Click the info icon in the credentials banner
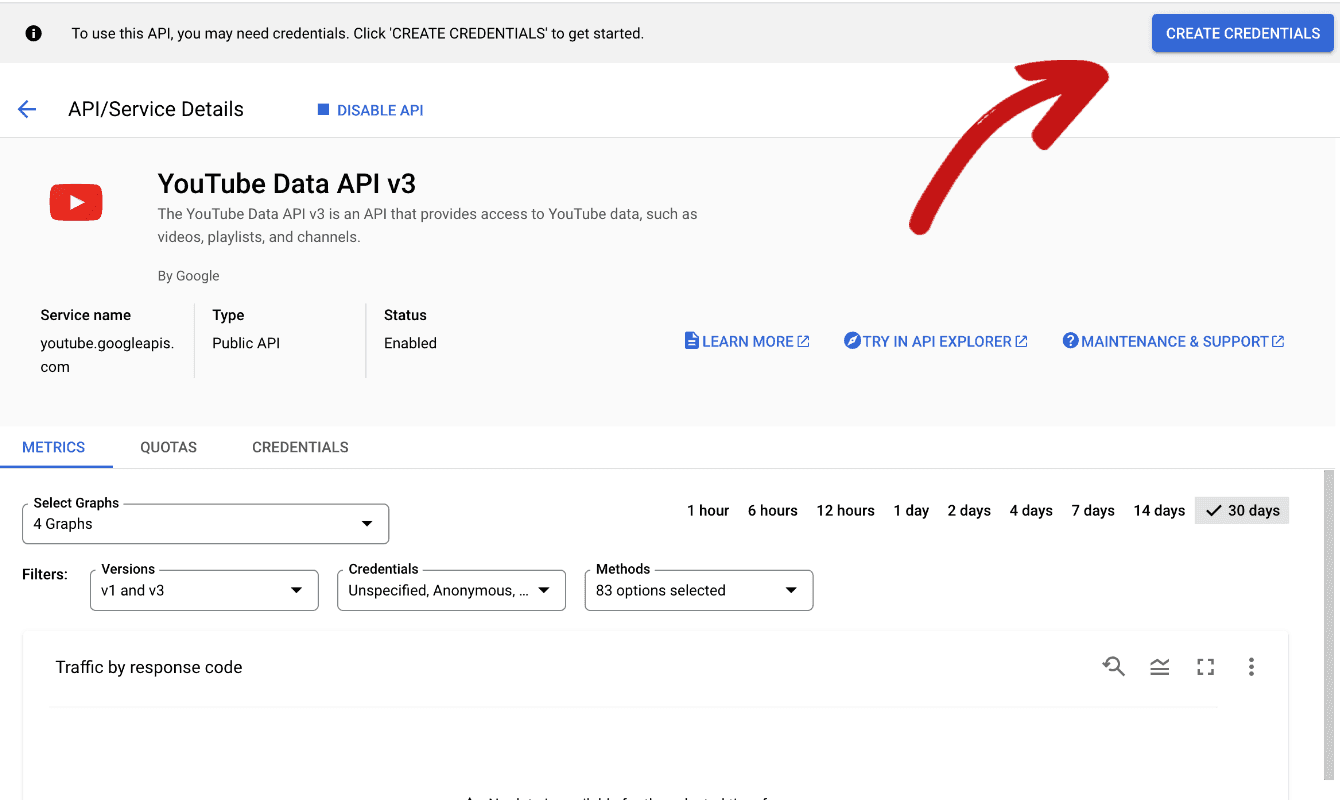Viewport: 1340px width, 800px height. point(34,33)
